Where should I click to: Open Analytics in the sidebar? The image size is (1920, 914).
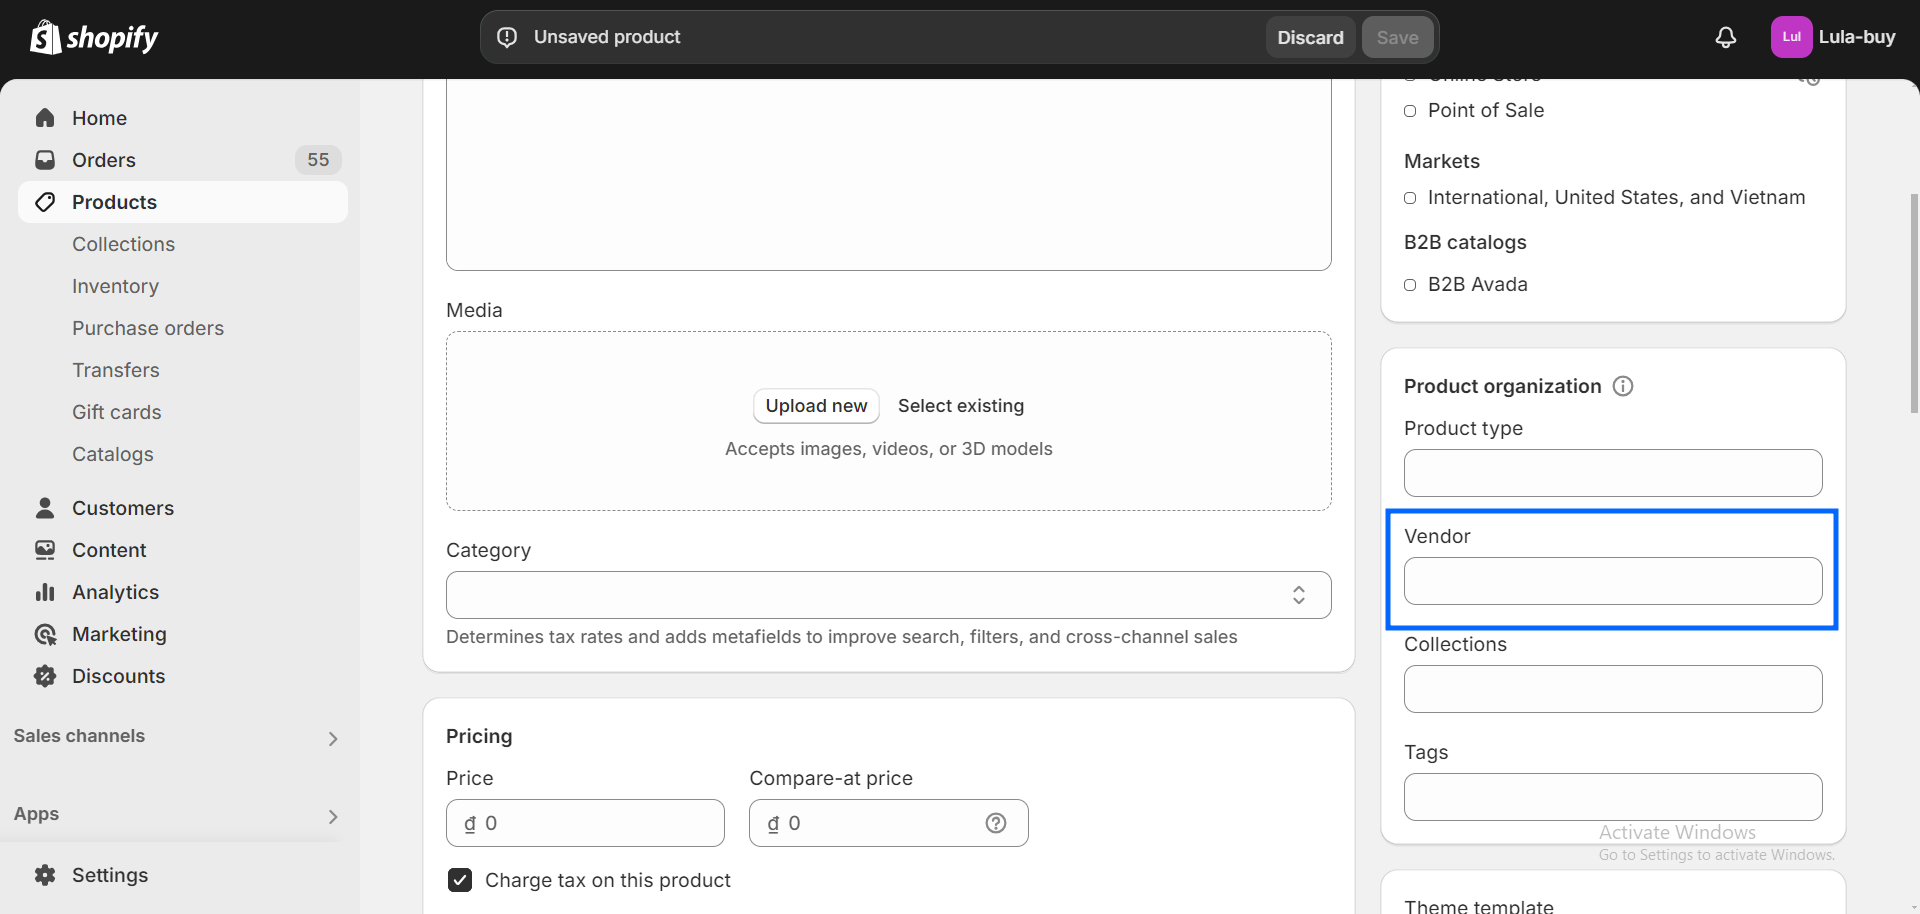183,592
